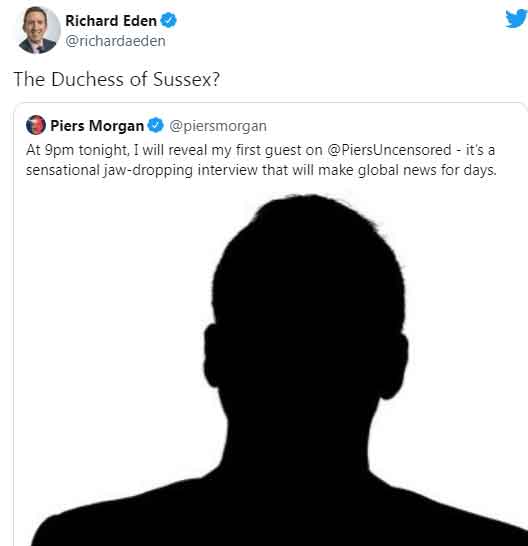
Task: Click the silhouette's head area
Action: tap(306, 299)
